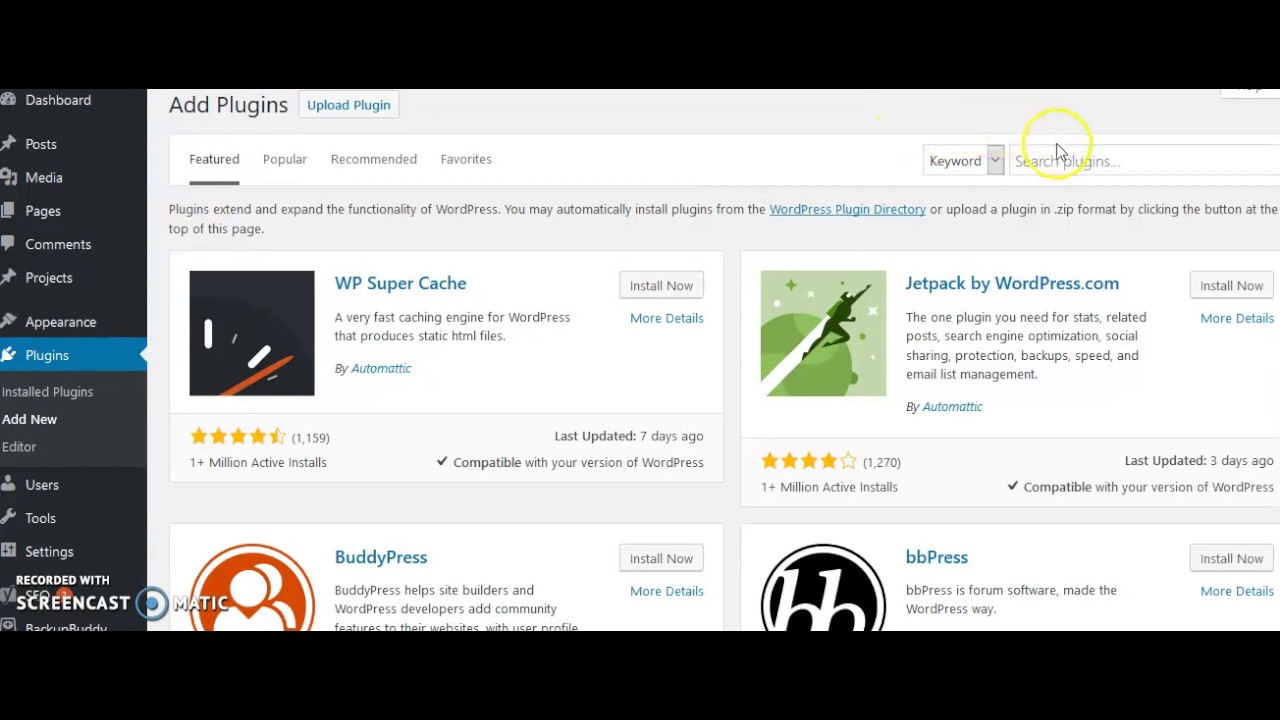
Task: Click the bbPress title link
Action: coord(937,557)
